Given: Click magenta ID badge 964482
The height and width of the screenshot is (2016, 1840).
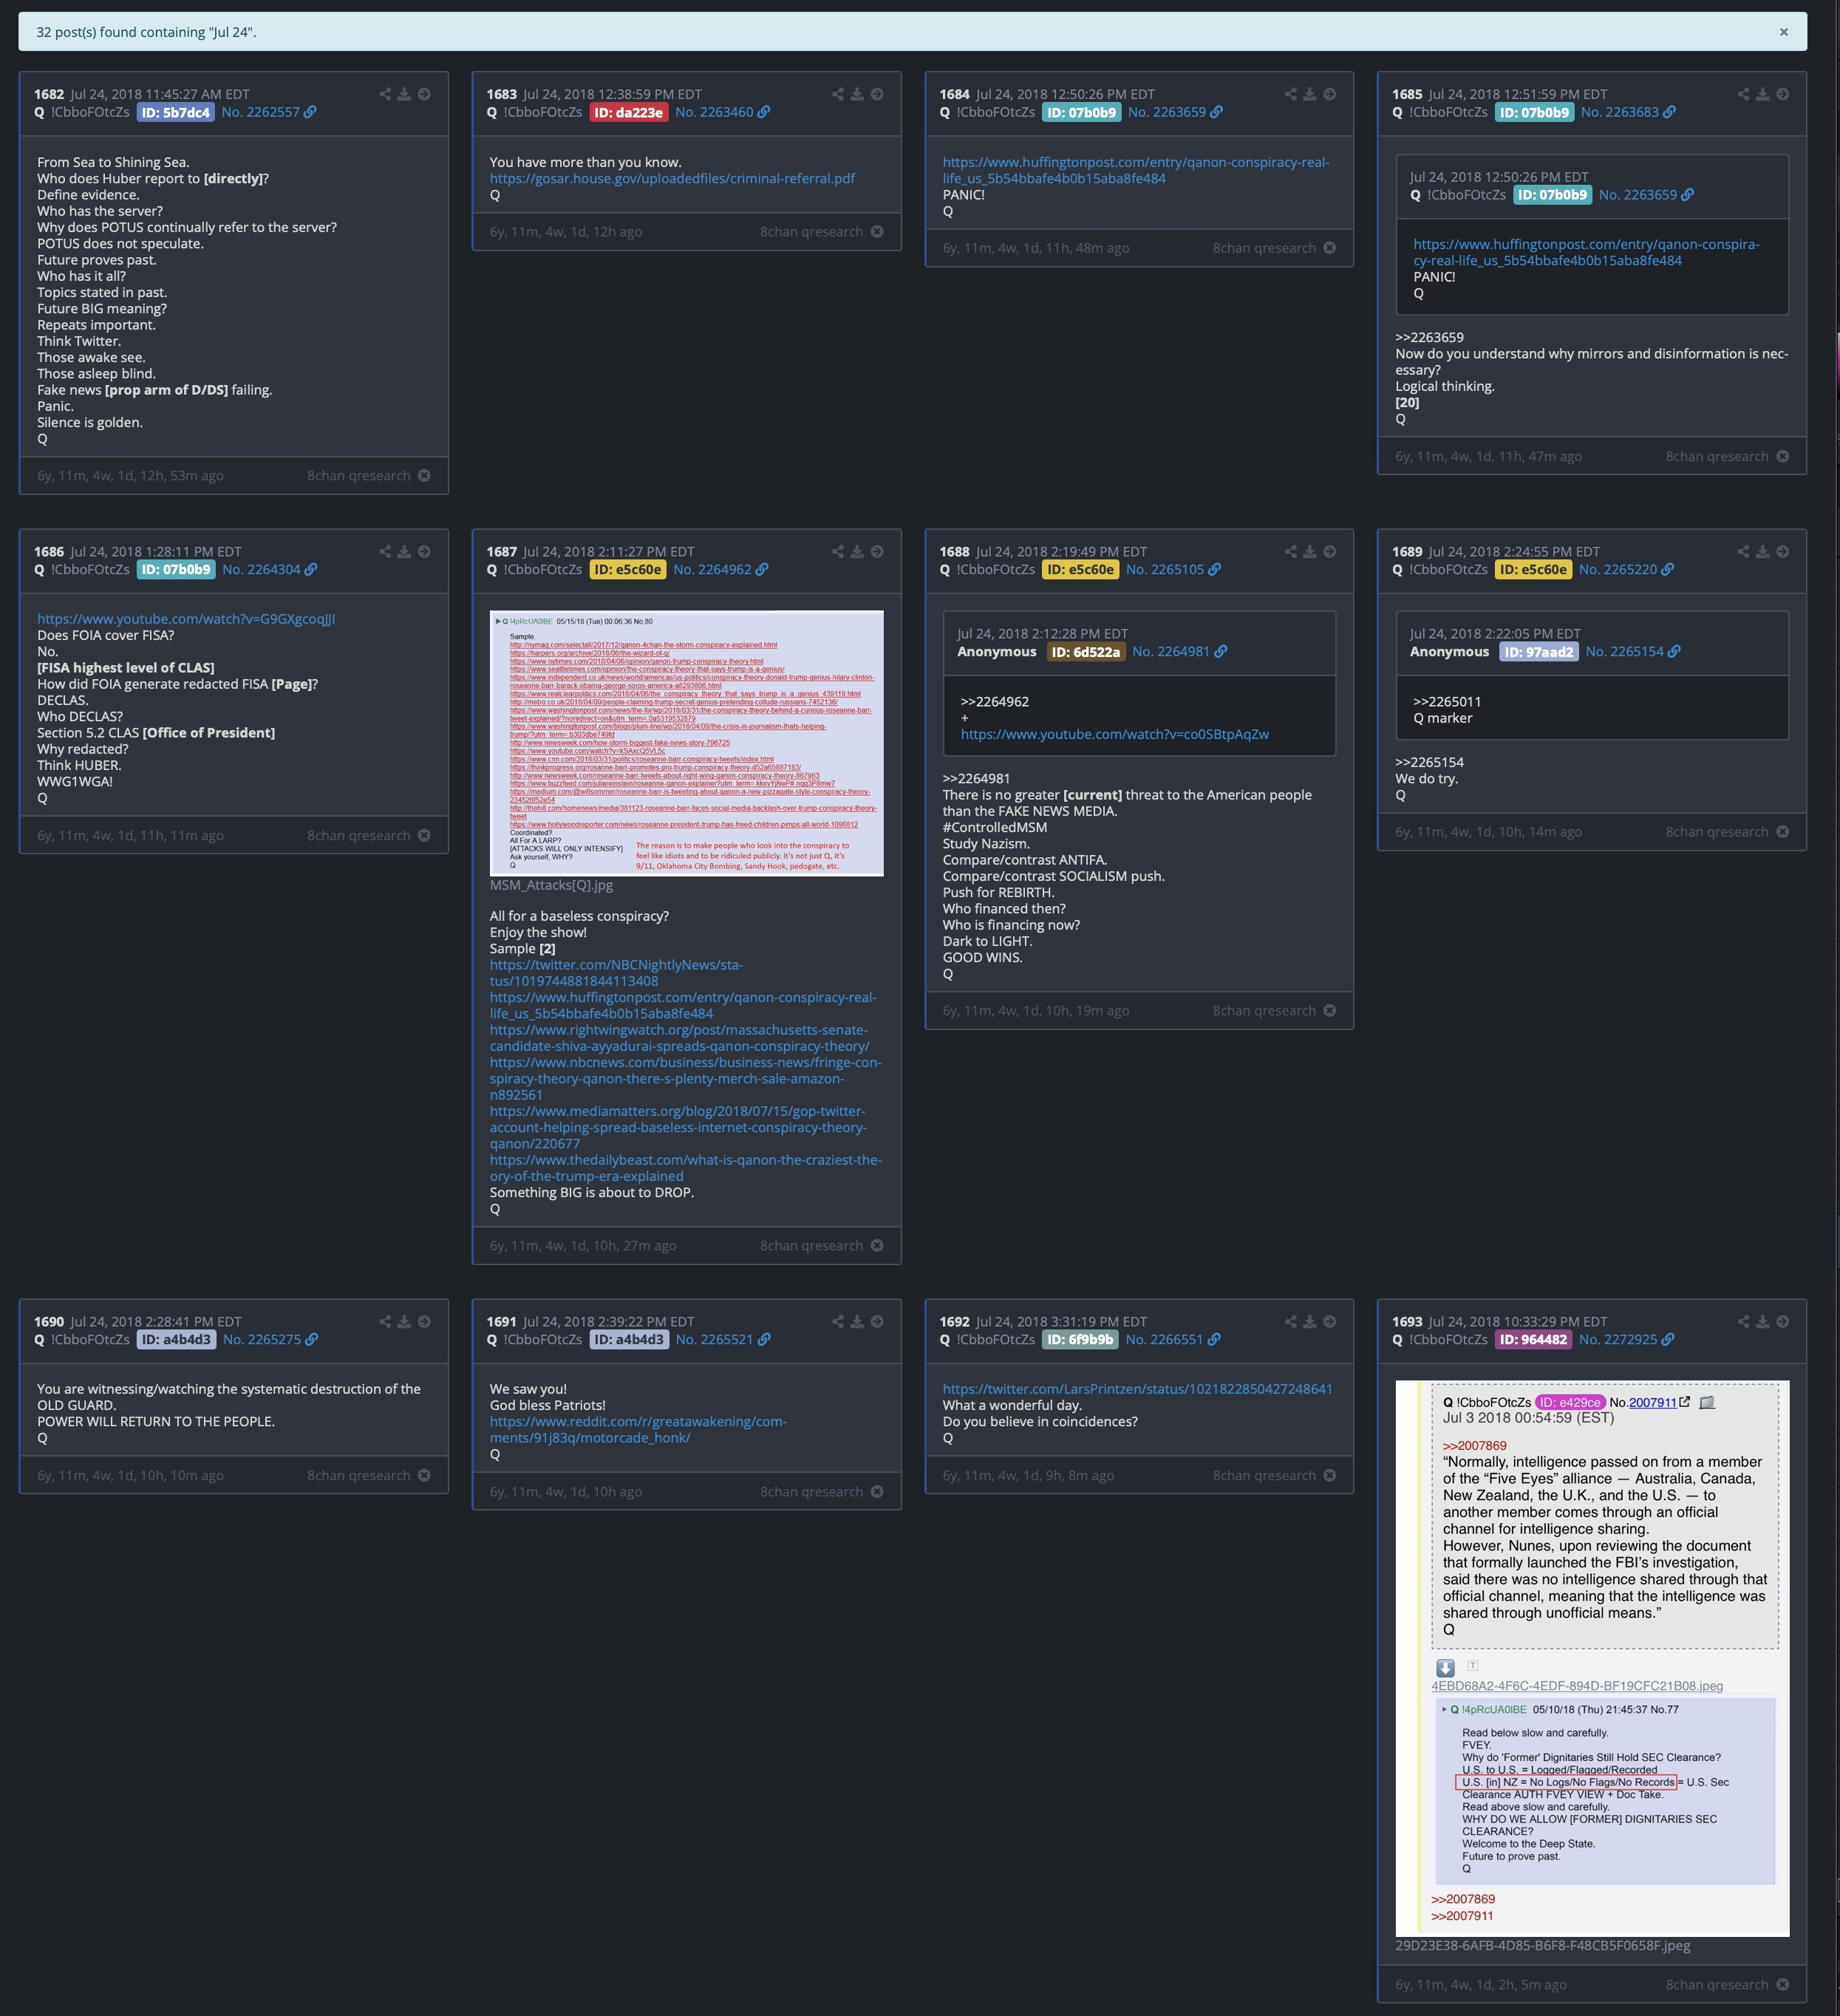Looking at the screenshot, I should click(1533, 1339).
